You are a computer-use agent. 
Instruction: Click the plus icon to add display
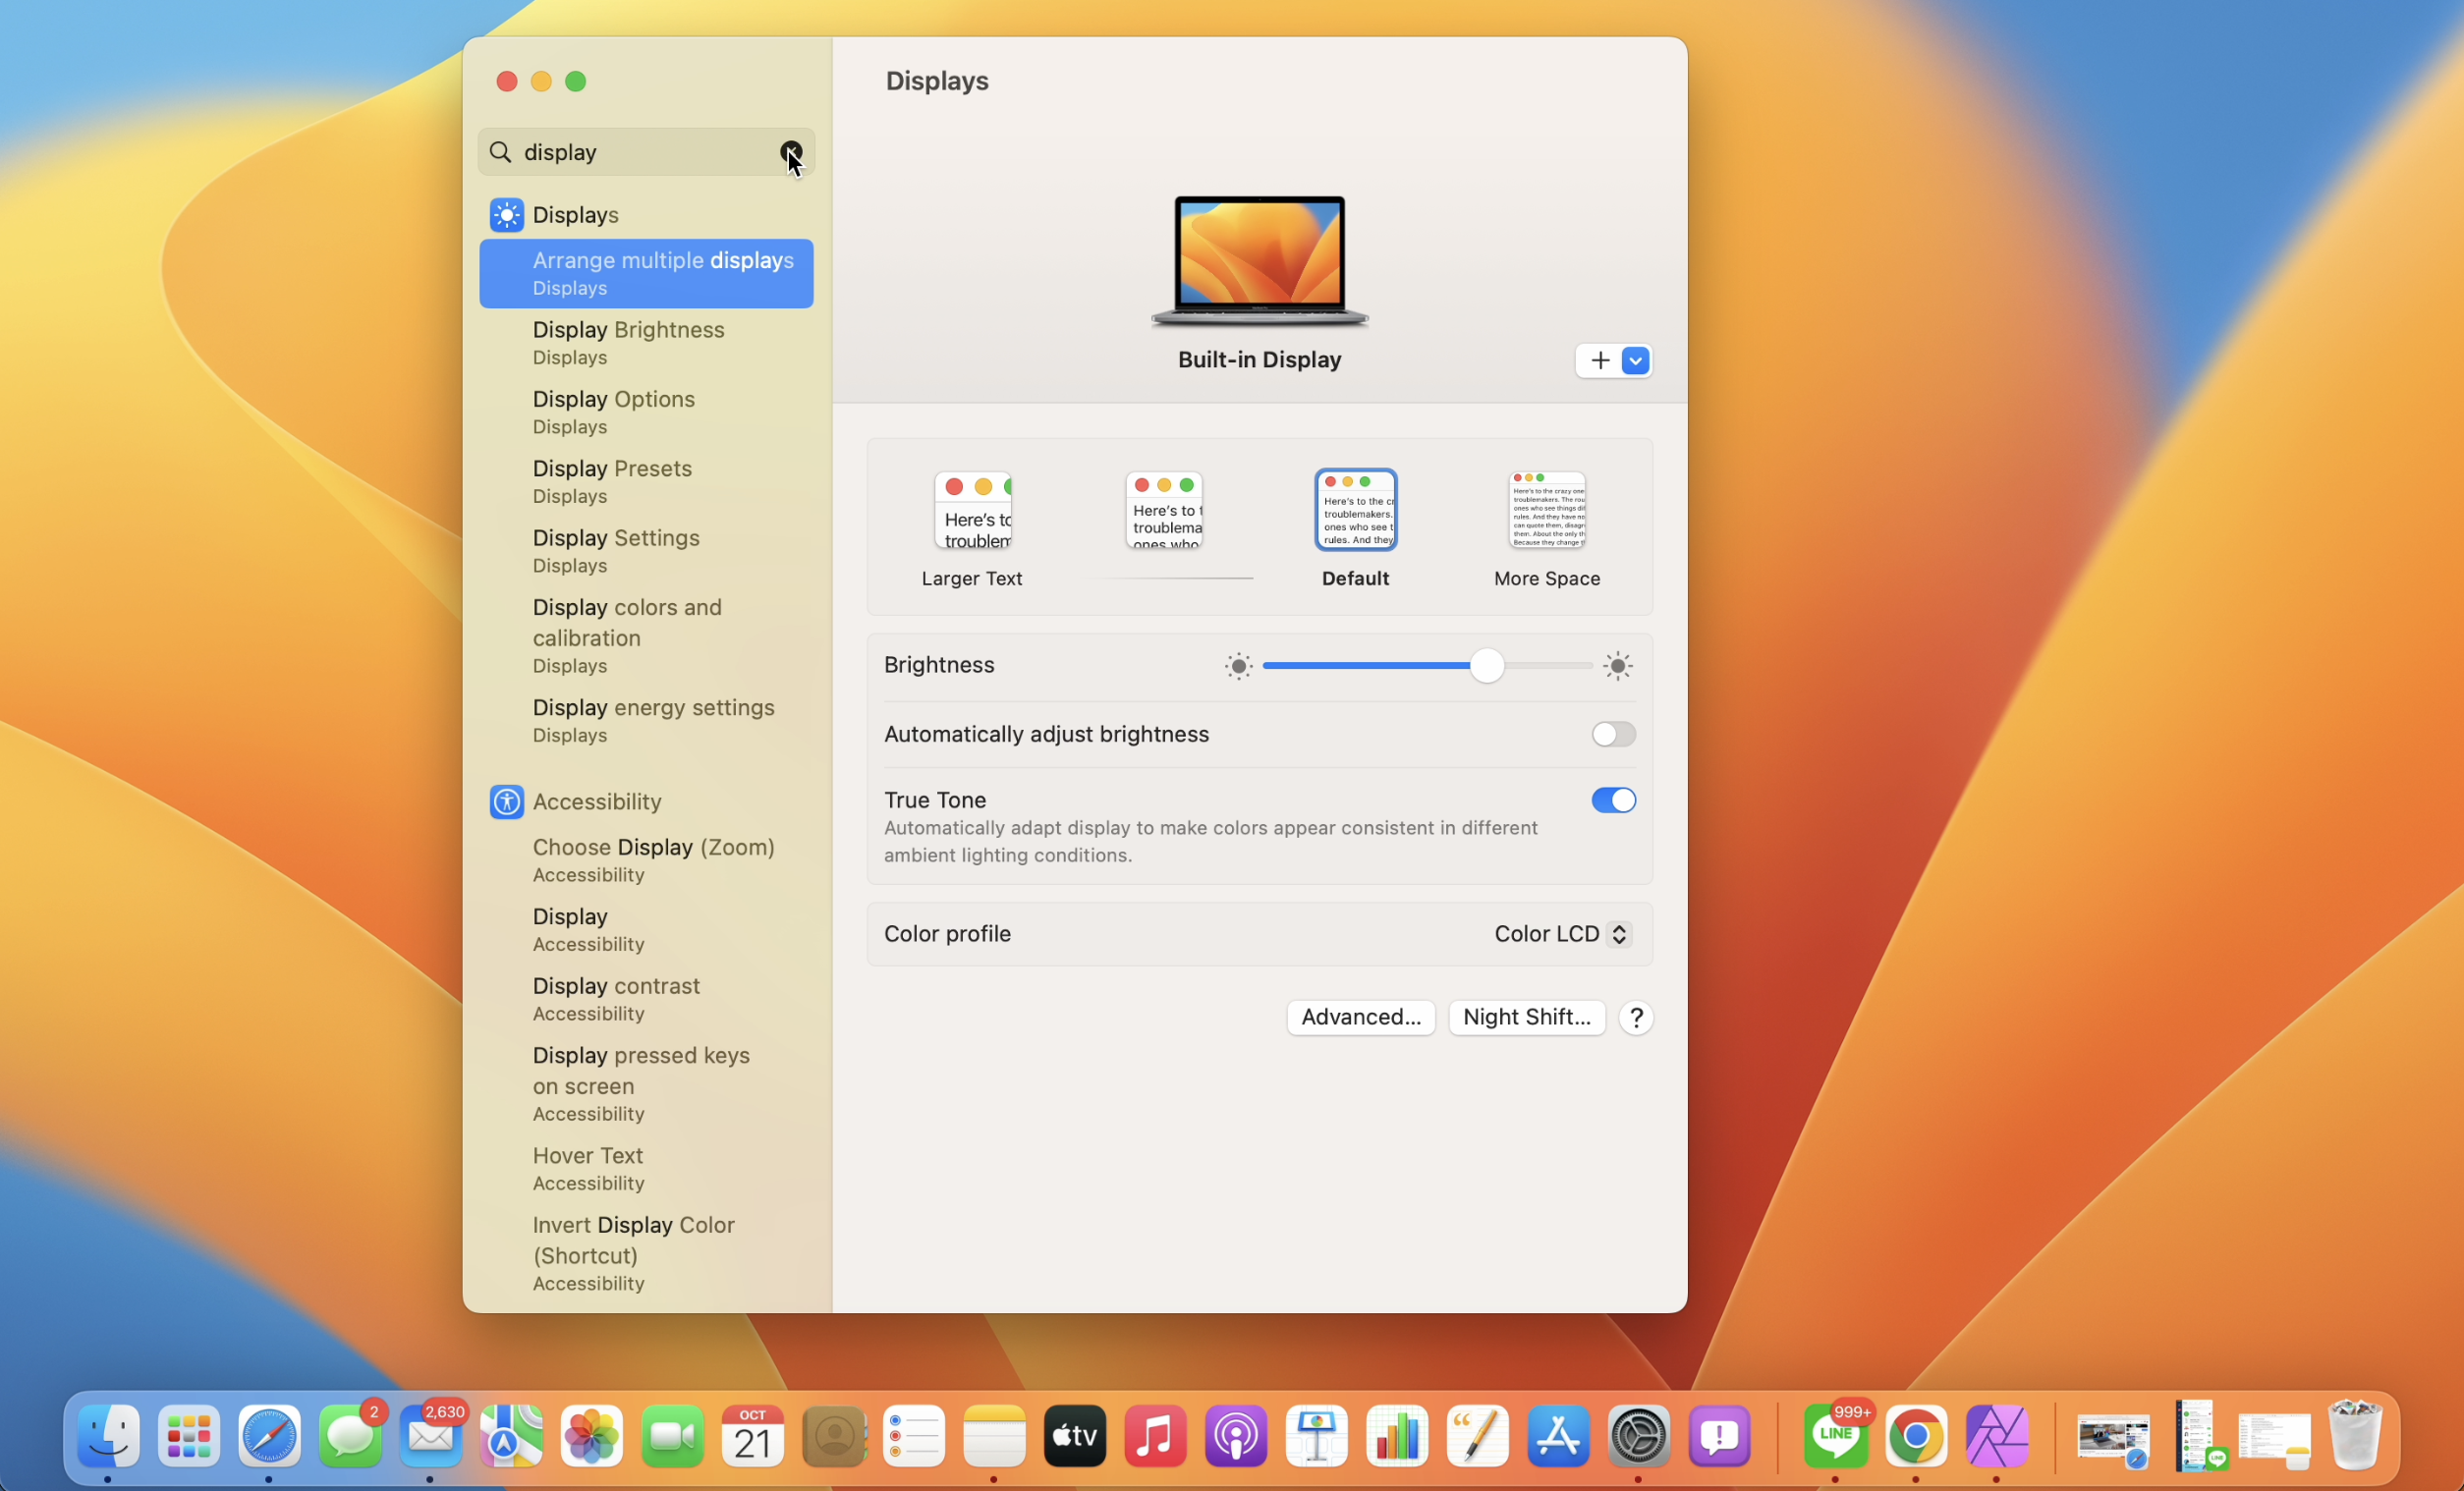pos(1599,361)
